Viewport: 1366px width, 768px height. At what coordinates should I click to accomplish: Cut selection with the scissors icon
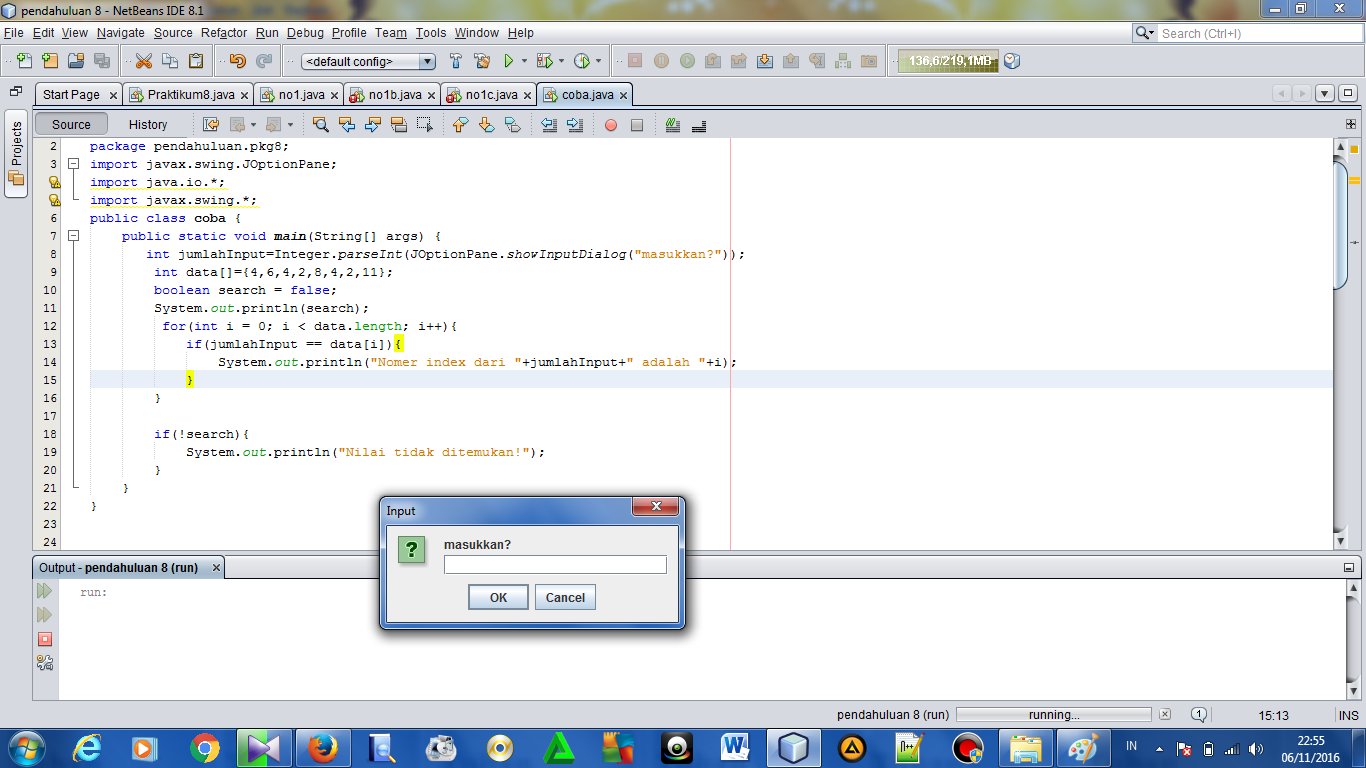[x=144, y=61]
